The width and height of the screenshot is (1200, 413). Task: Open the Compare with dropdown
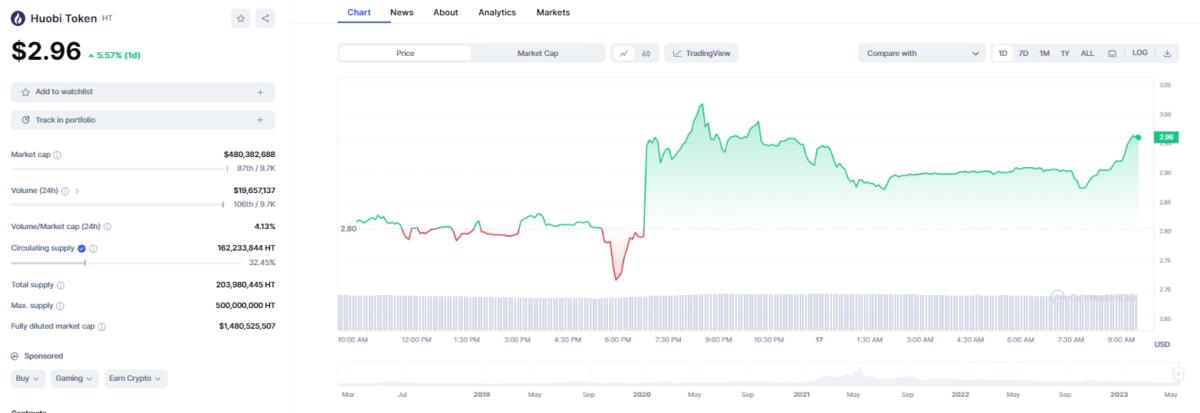coord(923,53)
